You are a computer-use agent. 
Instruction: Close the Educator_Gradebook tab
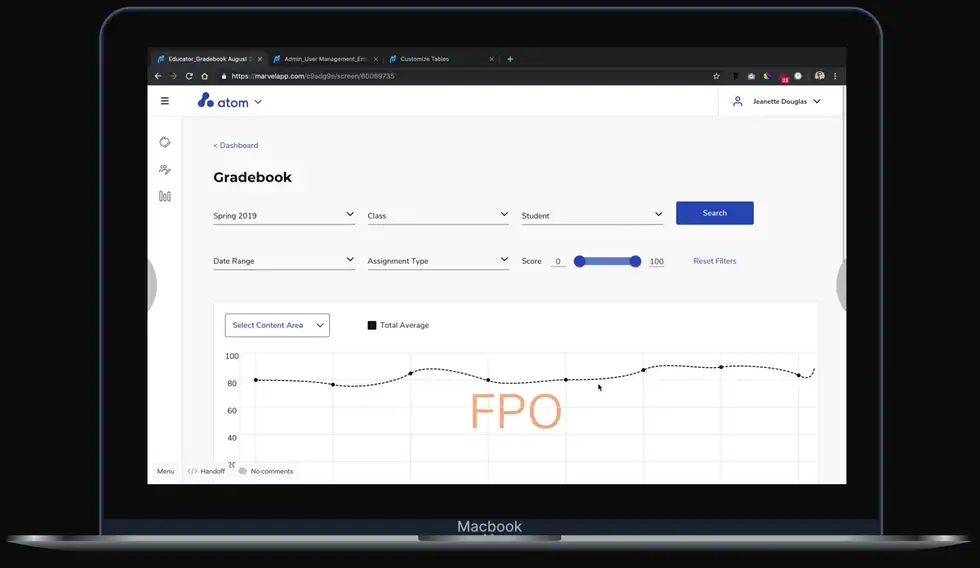point(259,59)
